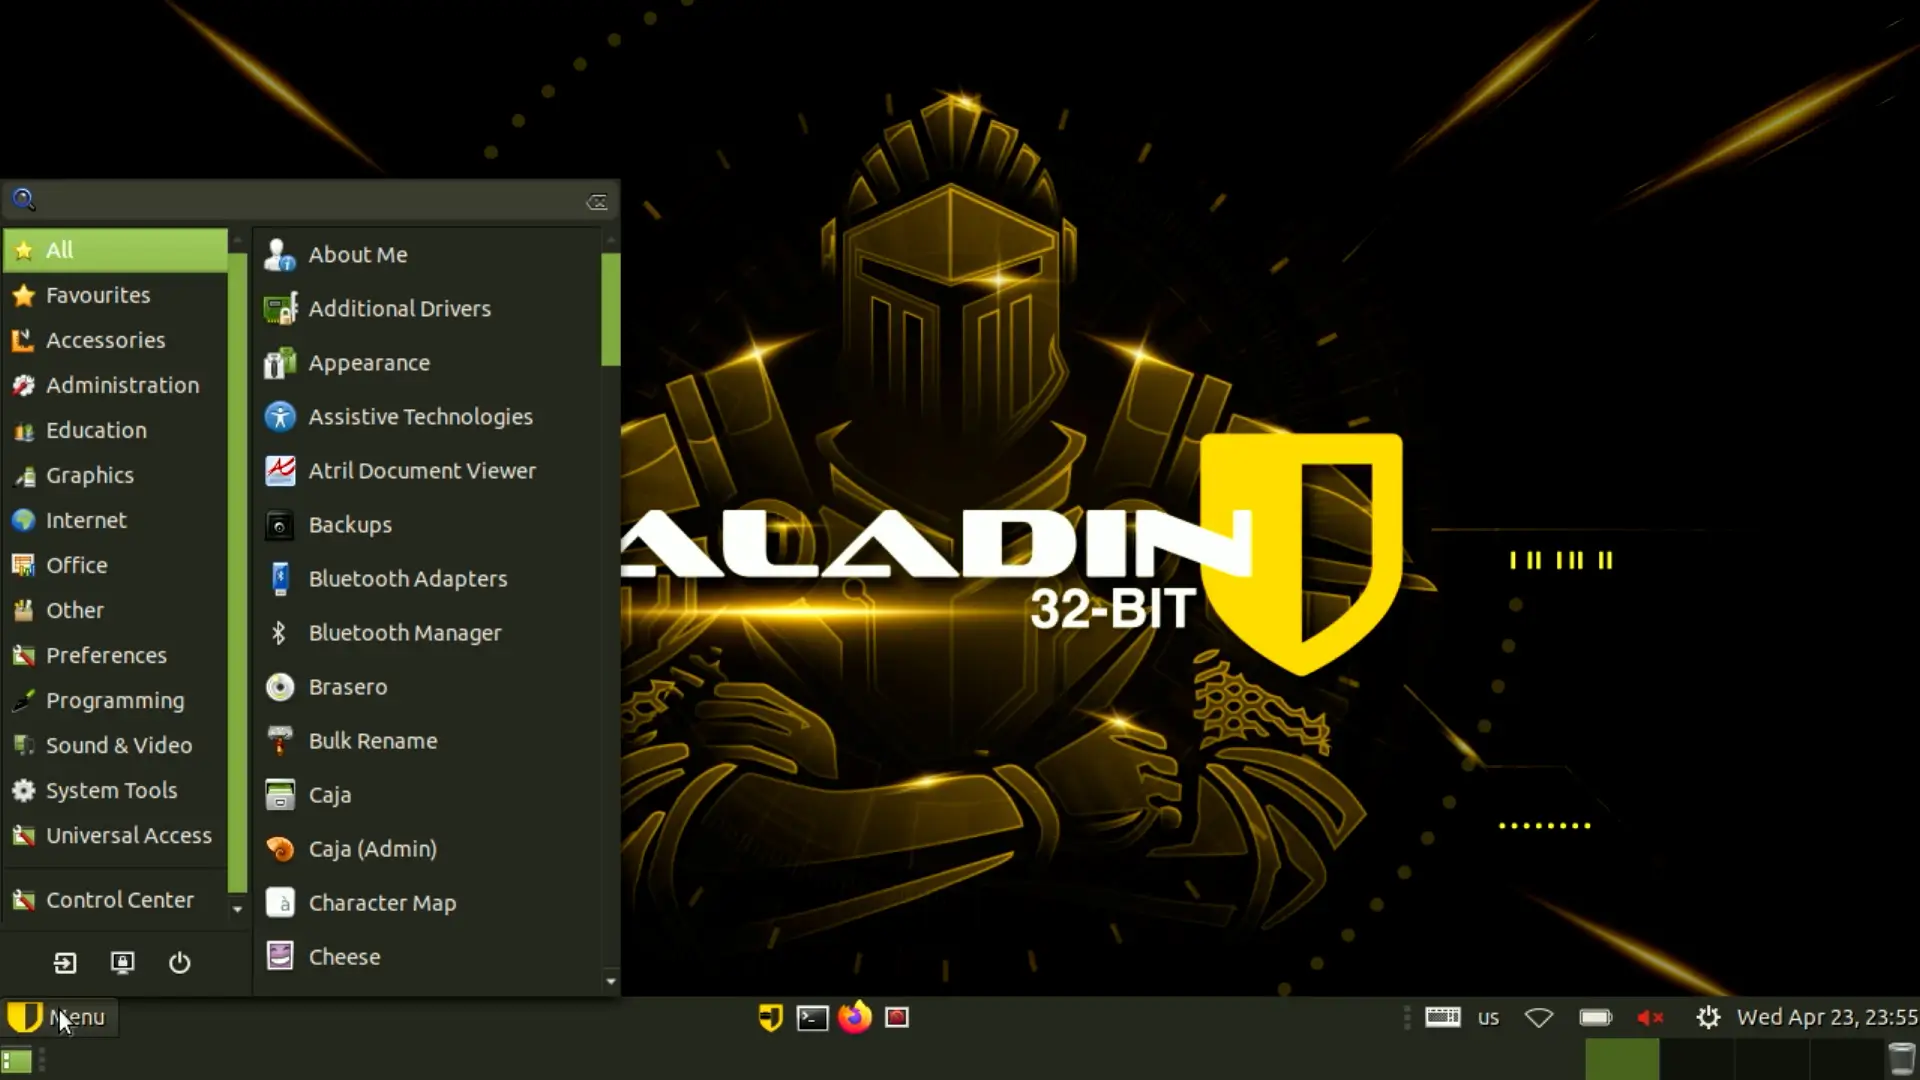The height and width of the screenshot is (1080, 1920).
Task: Click the menu search field
Action: tap(310, 200)
